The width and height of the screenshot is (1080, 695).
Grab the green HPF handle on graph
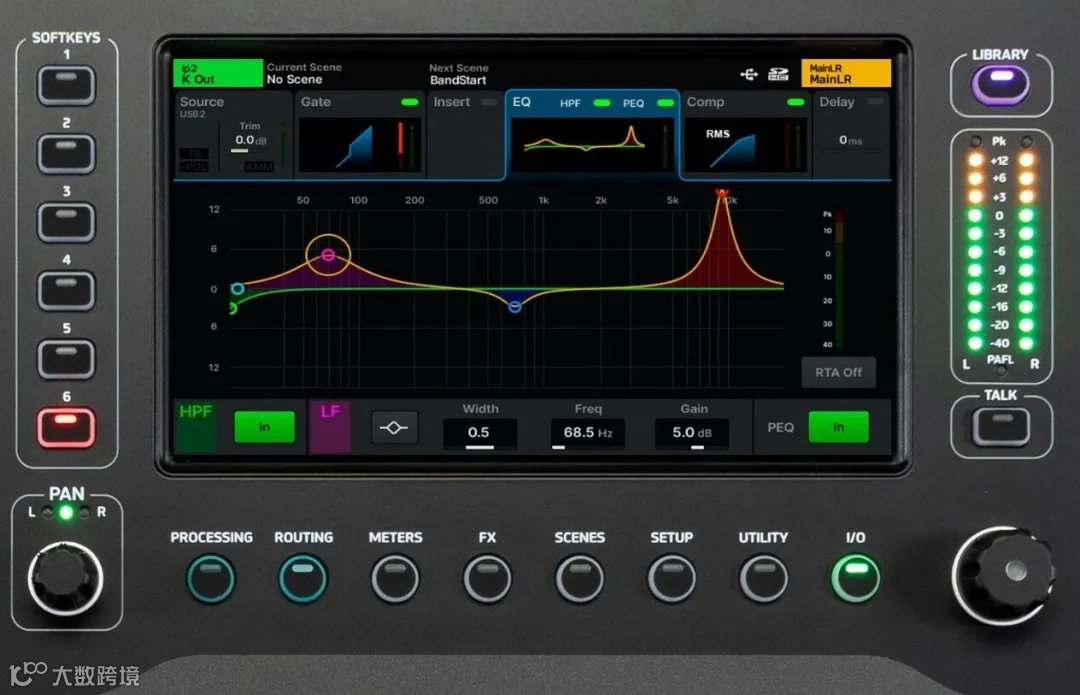point(233,309)
